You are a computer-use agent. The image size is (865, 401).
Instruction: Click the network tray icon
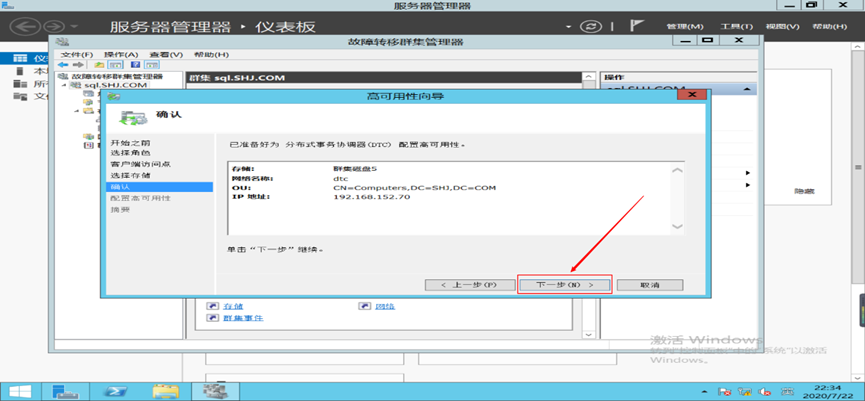click(745, 392)
